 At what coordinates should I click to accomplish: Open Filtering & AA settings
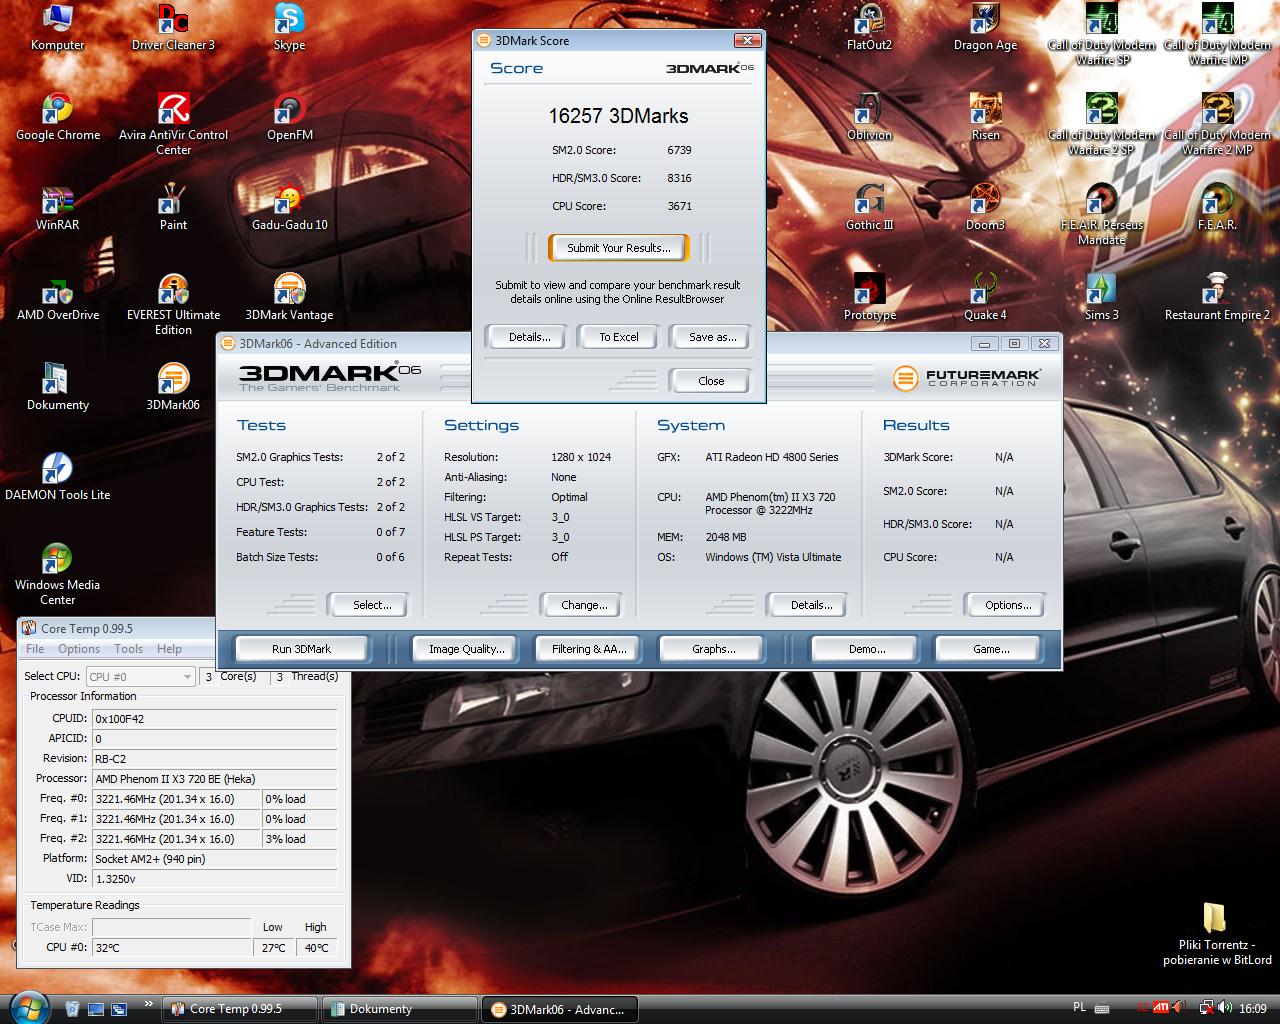(x=589, y=649)
